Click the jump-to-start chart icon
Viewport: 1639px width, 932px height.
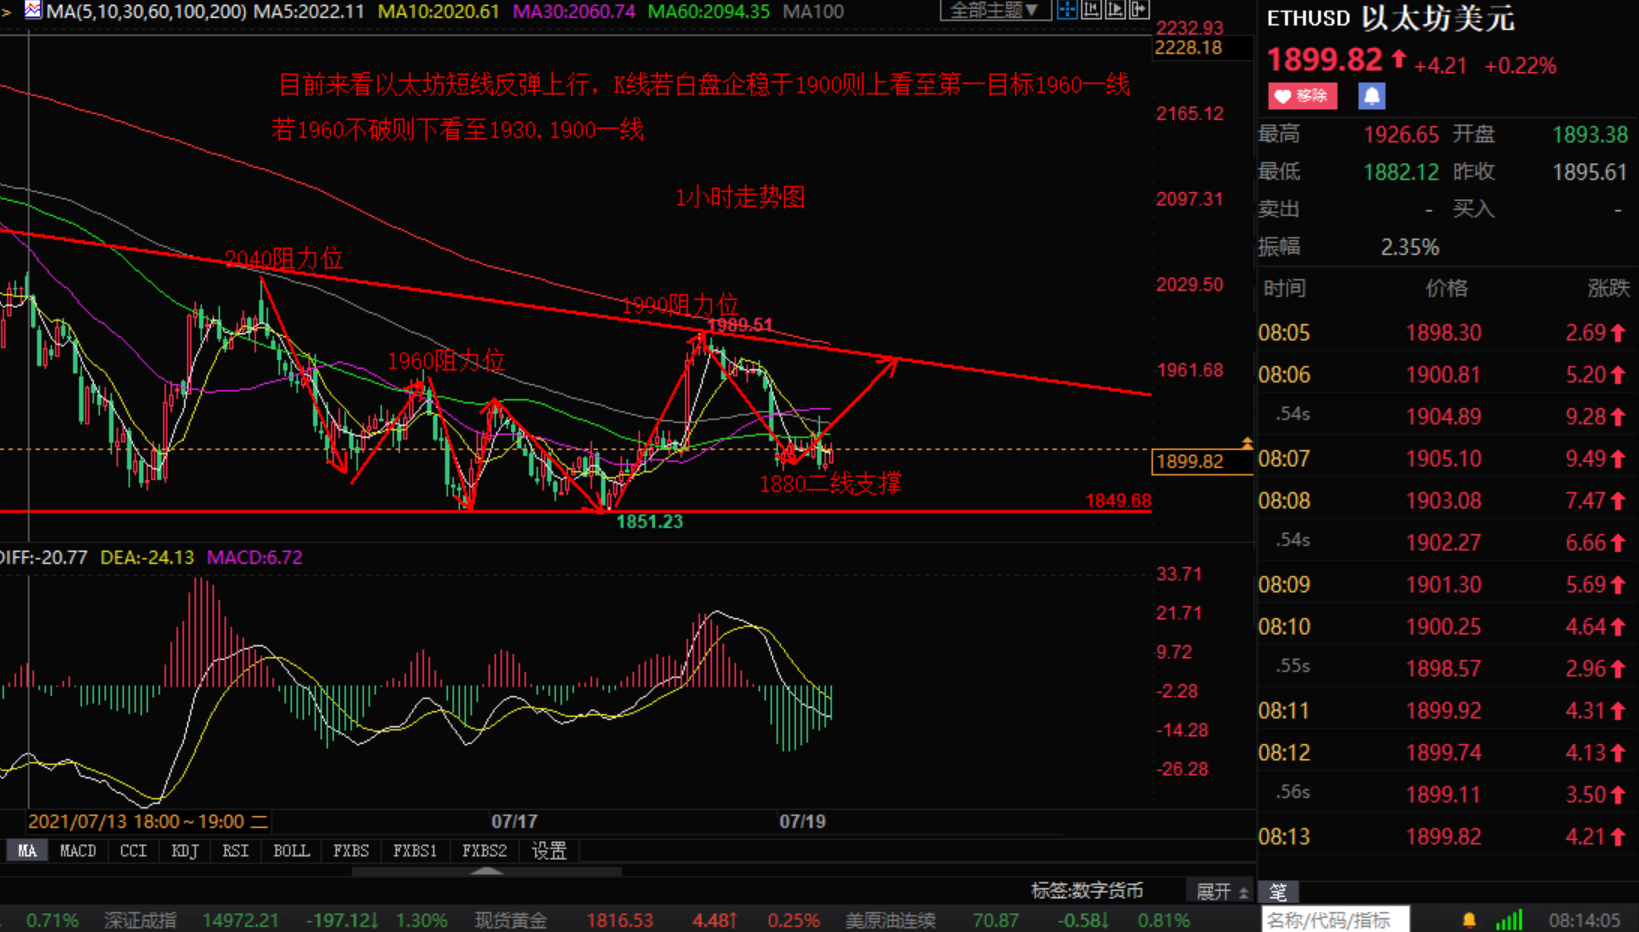[x=1091, y=10]
